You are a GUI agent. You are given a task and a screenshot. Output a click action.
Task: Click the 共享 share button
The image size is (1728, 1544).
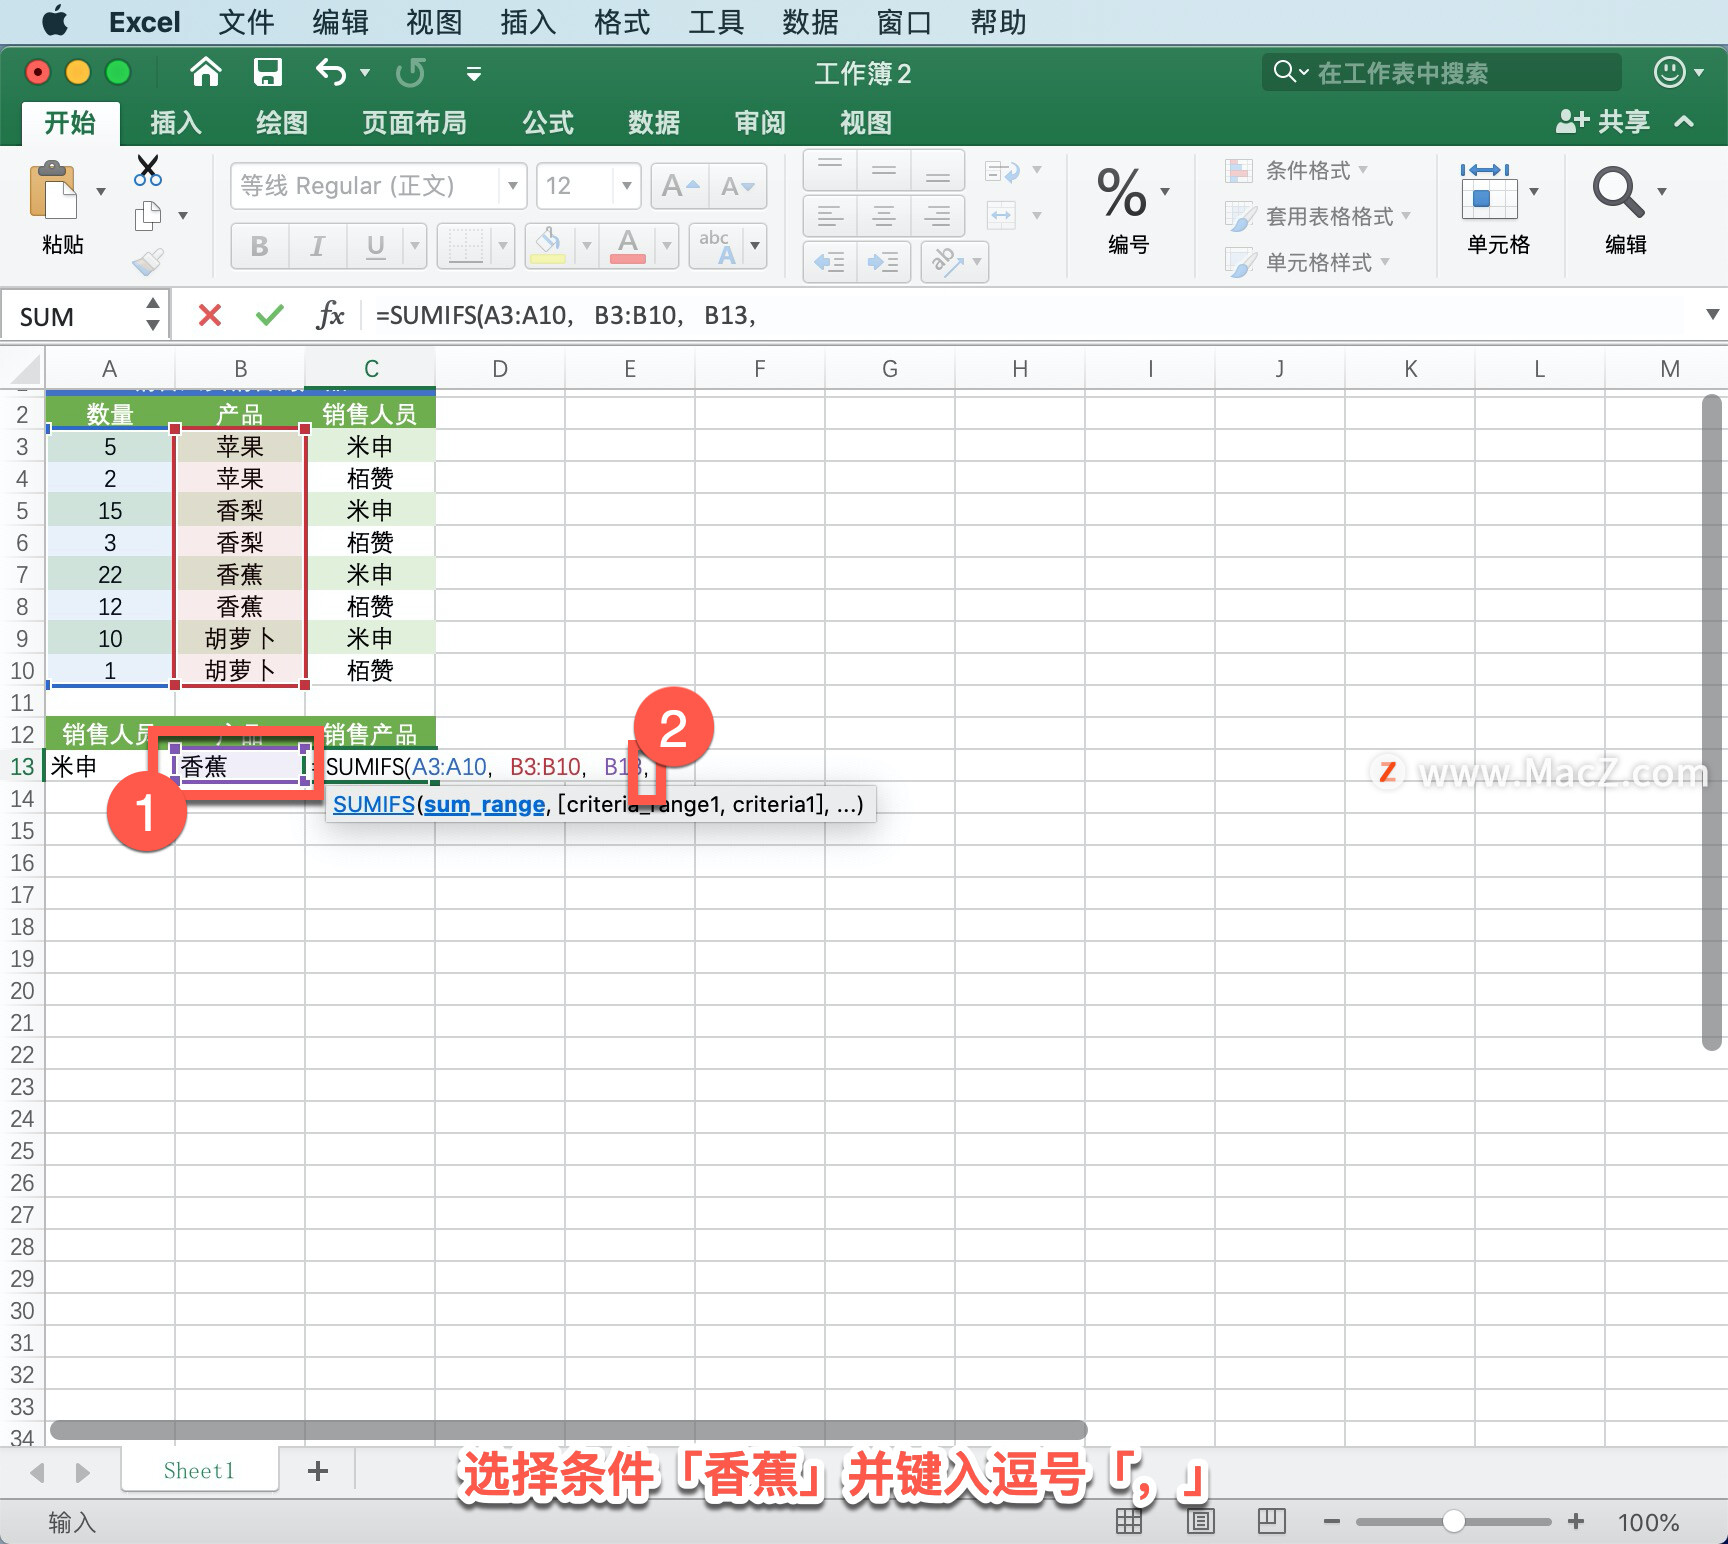pos(1604,122)
